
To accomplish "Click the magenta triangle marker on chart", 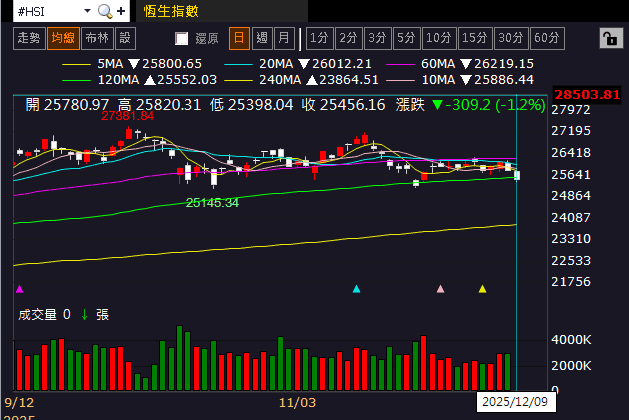I will [x=20, y=289].
